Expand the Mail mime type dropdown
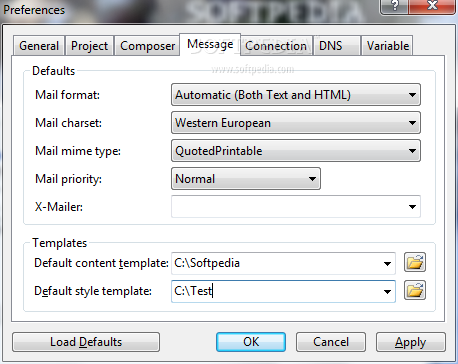458x364 pixels. pyautogui.click(x=296, y=151)
